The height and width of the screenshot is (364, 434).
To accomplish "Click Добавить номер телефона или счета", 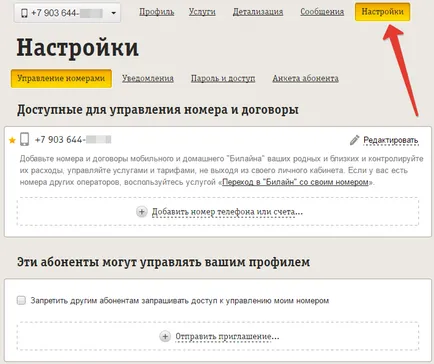I will (x=227, y=212).
